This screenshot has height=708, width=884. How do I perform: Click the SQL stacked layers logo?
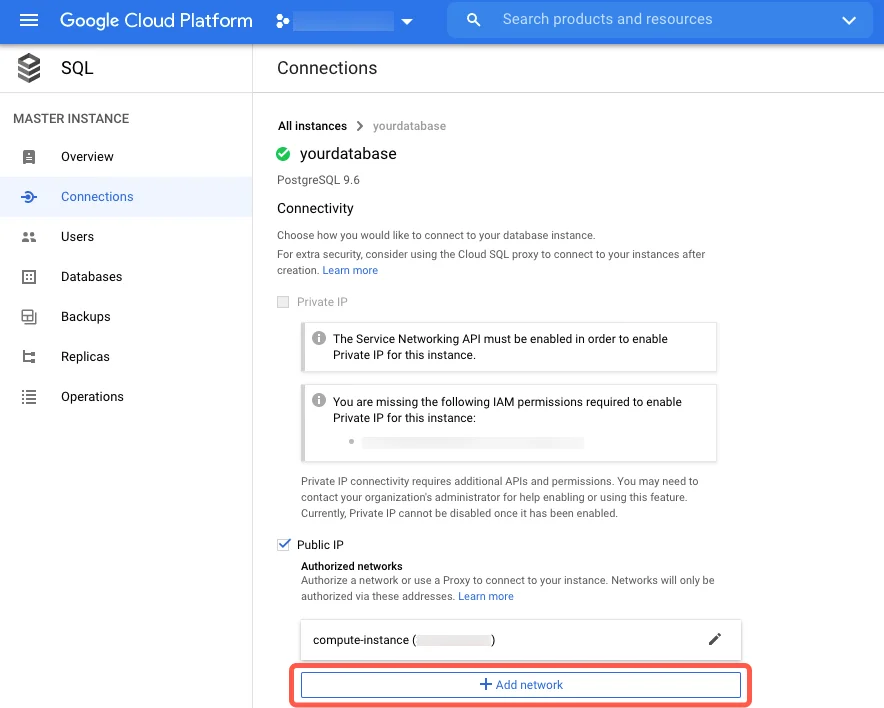(29, 68)
